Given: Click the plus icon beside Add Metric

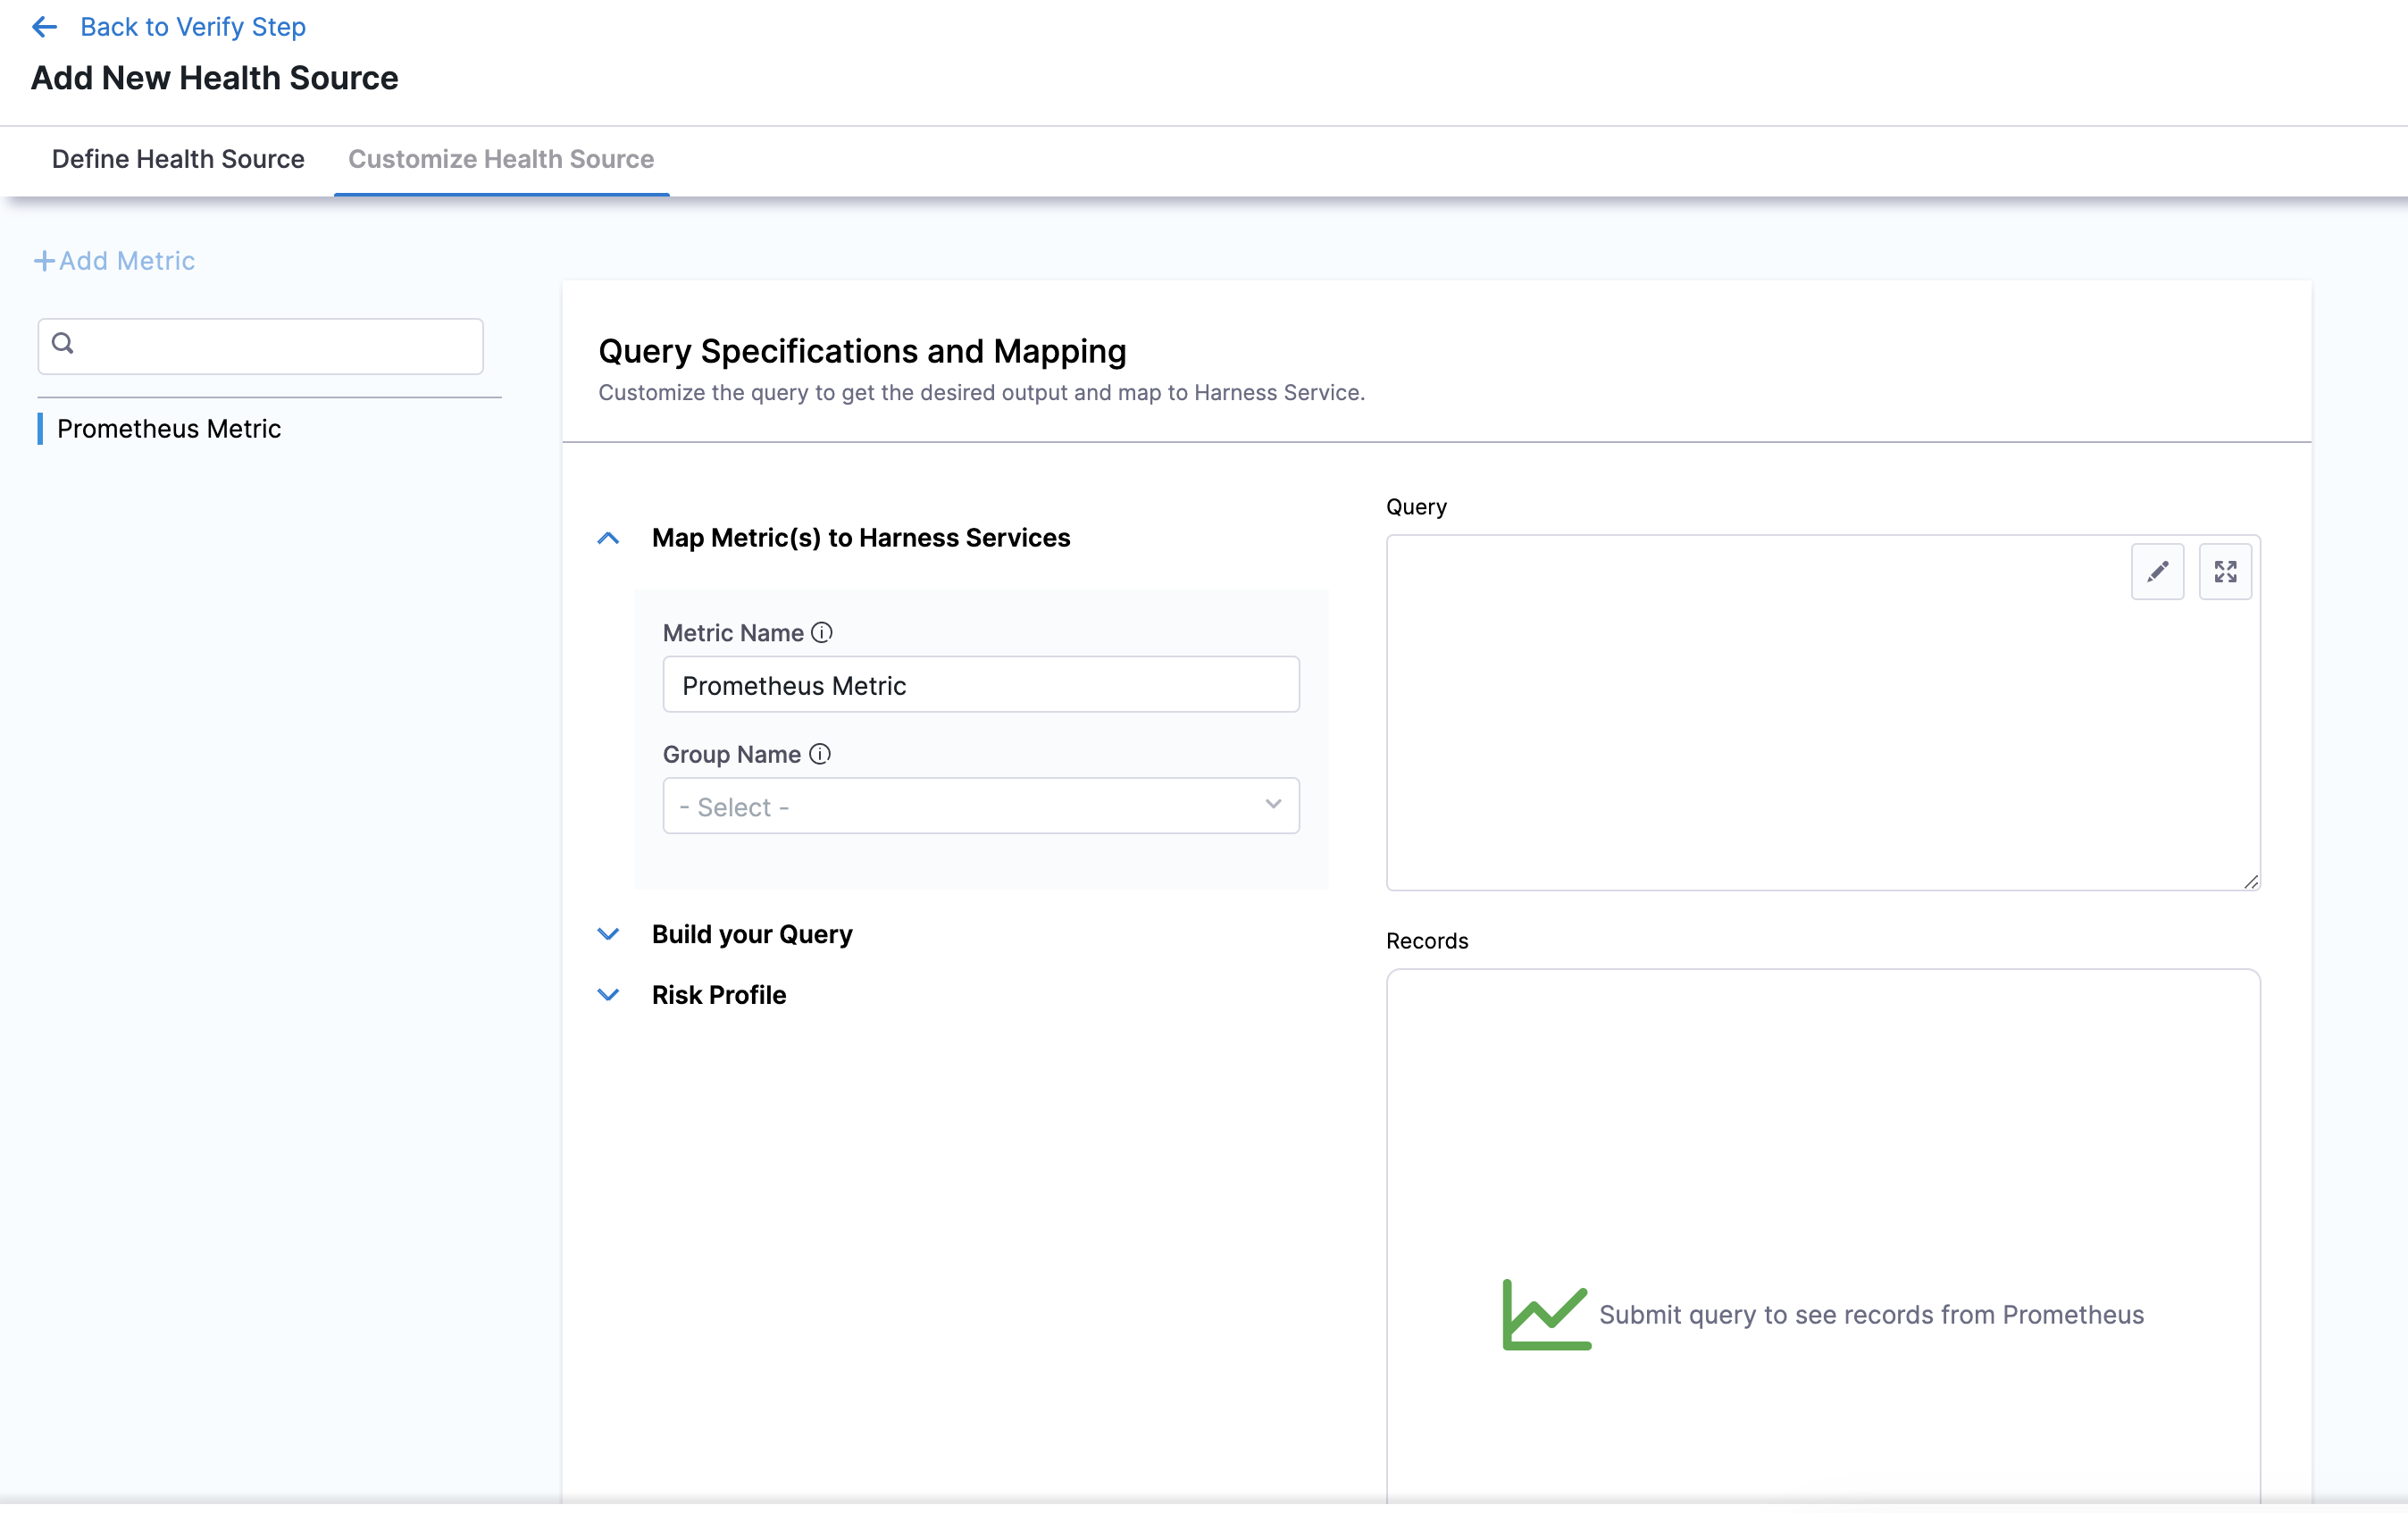Looking at the screenshot, I should (x=44, y=261).
